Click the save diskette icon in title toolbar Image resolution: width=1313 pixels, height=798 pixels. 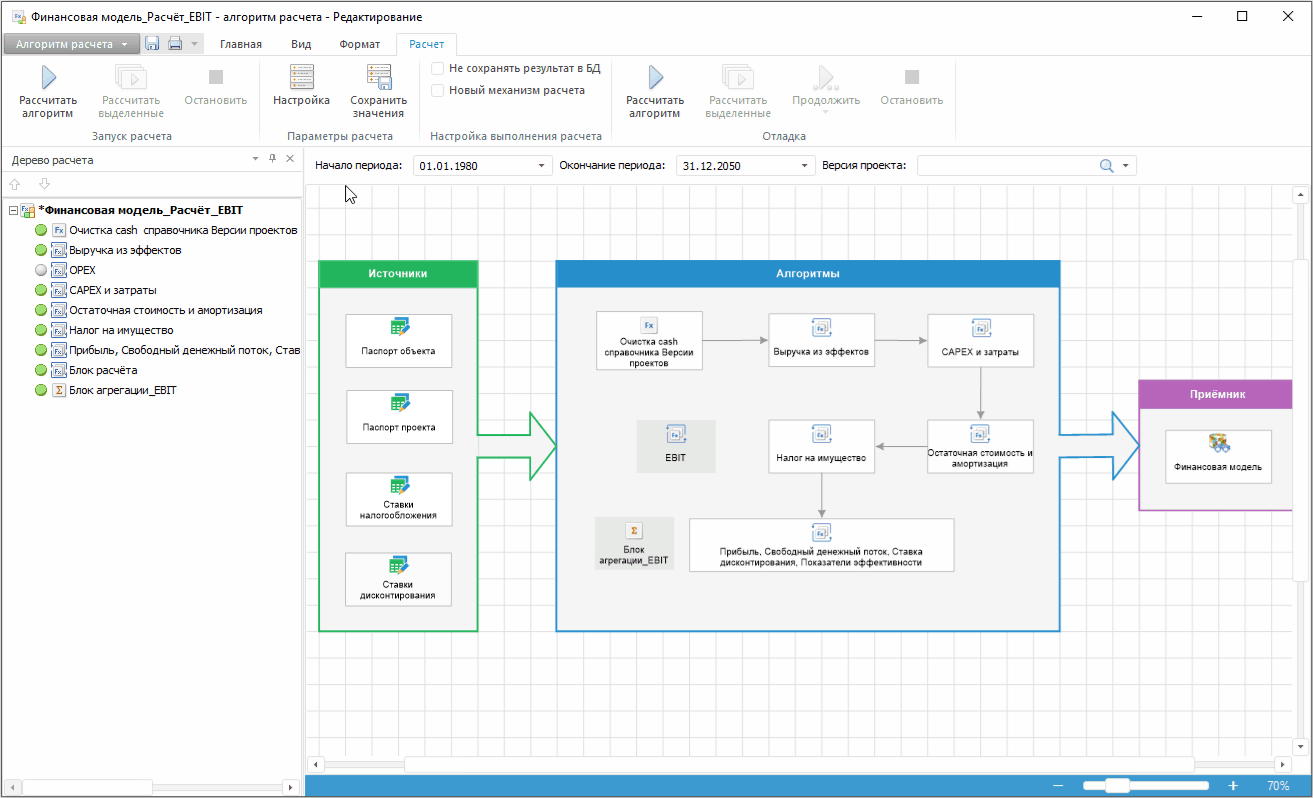pyautogui.click(x=153, y=44)
